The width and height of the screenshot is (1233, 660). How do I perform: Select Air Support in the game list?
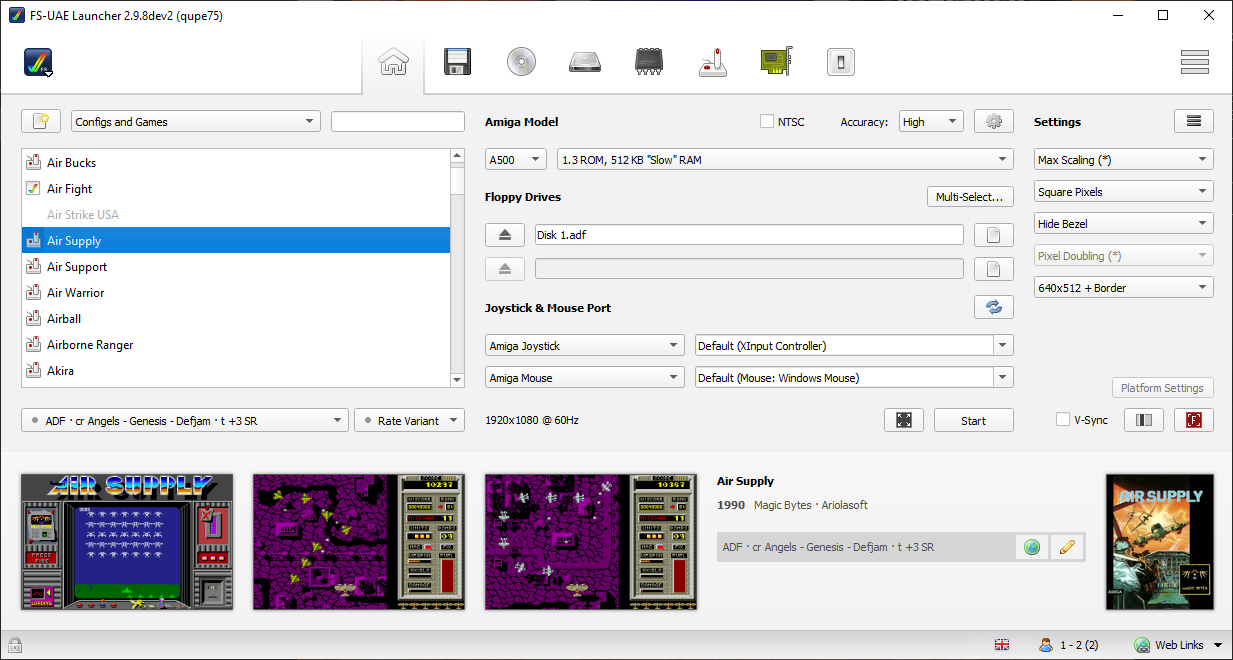pyautogui.click(x=236, y=267)
